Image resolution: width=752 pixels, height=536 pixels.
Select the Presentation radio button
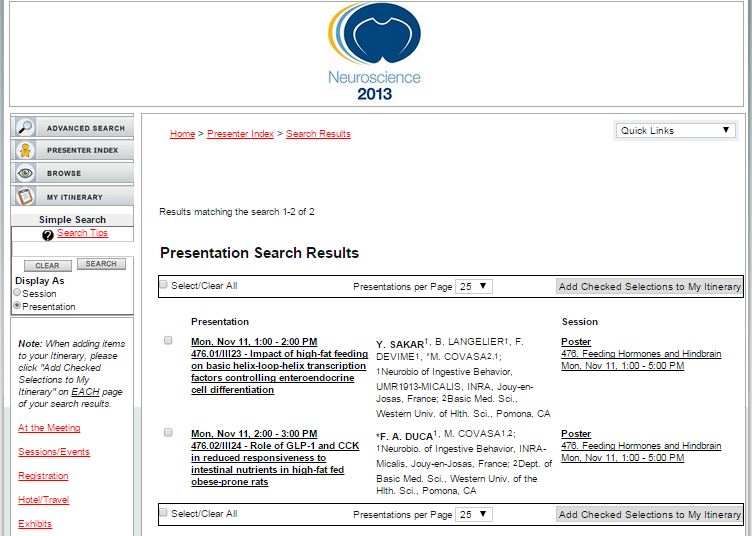[x=17, y=306]
